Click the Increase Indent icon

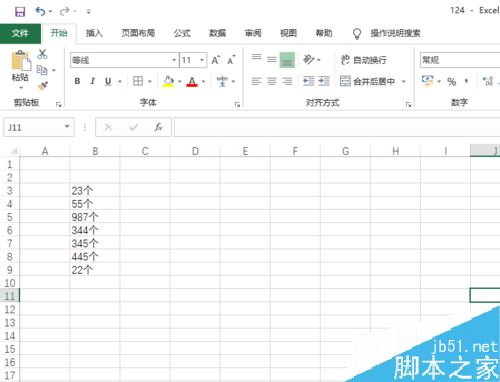324,81
